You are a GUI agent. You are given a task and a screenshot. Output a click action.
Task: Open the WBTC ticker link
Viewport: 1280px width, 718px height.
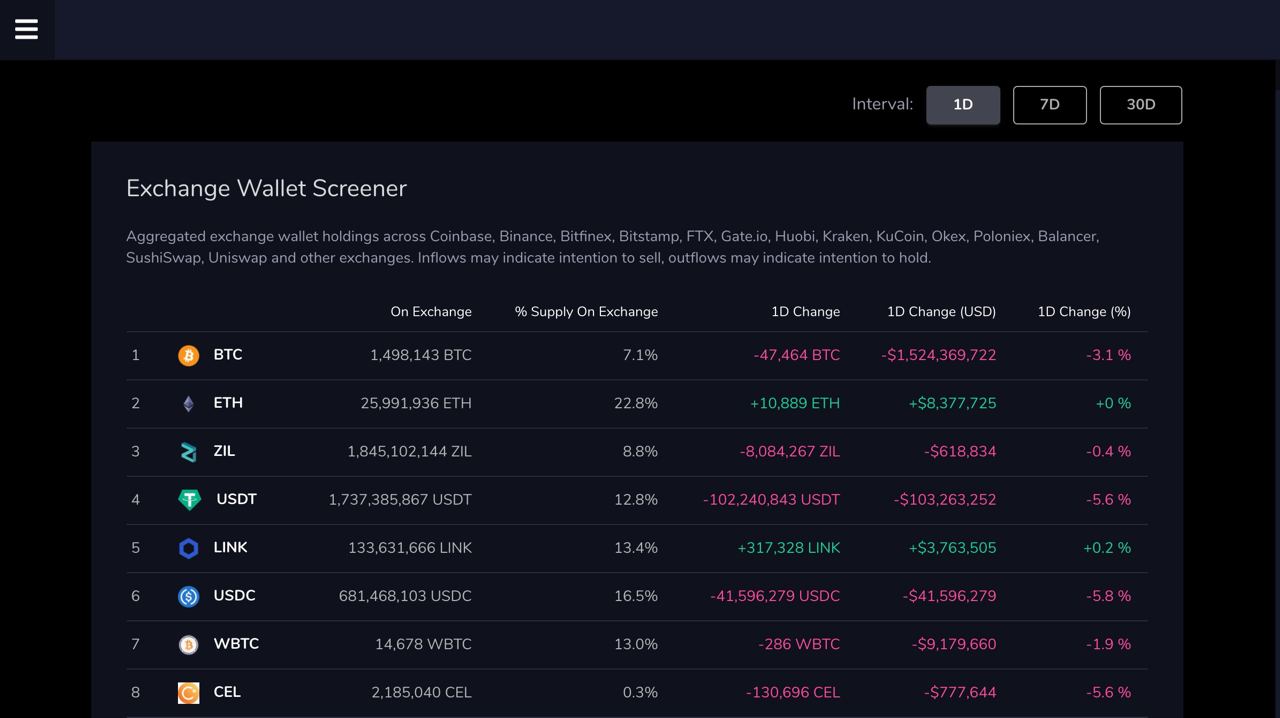coord(236,644)
